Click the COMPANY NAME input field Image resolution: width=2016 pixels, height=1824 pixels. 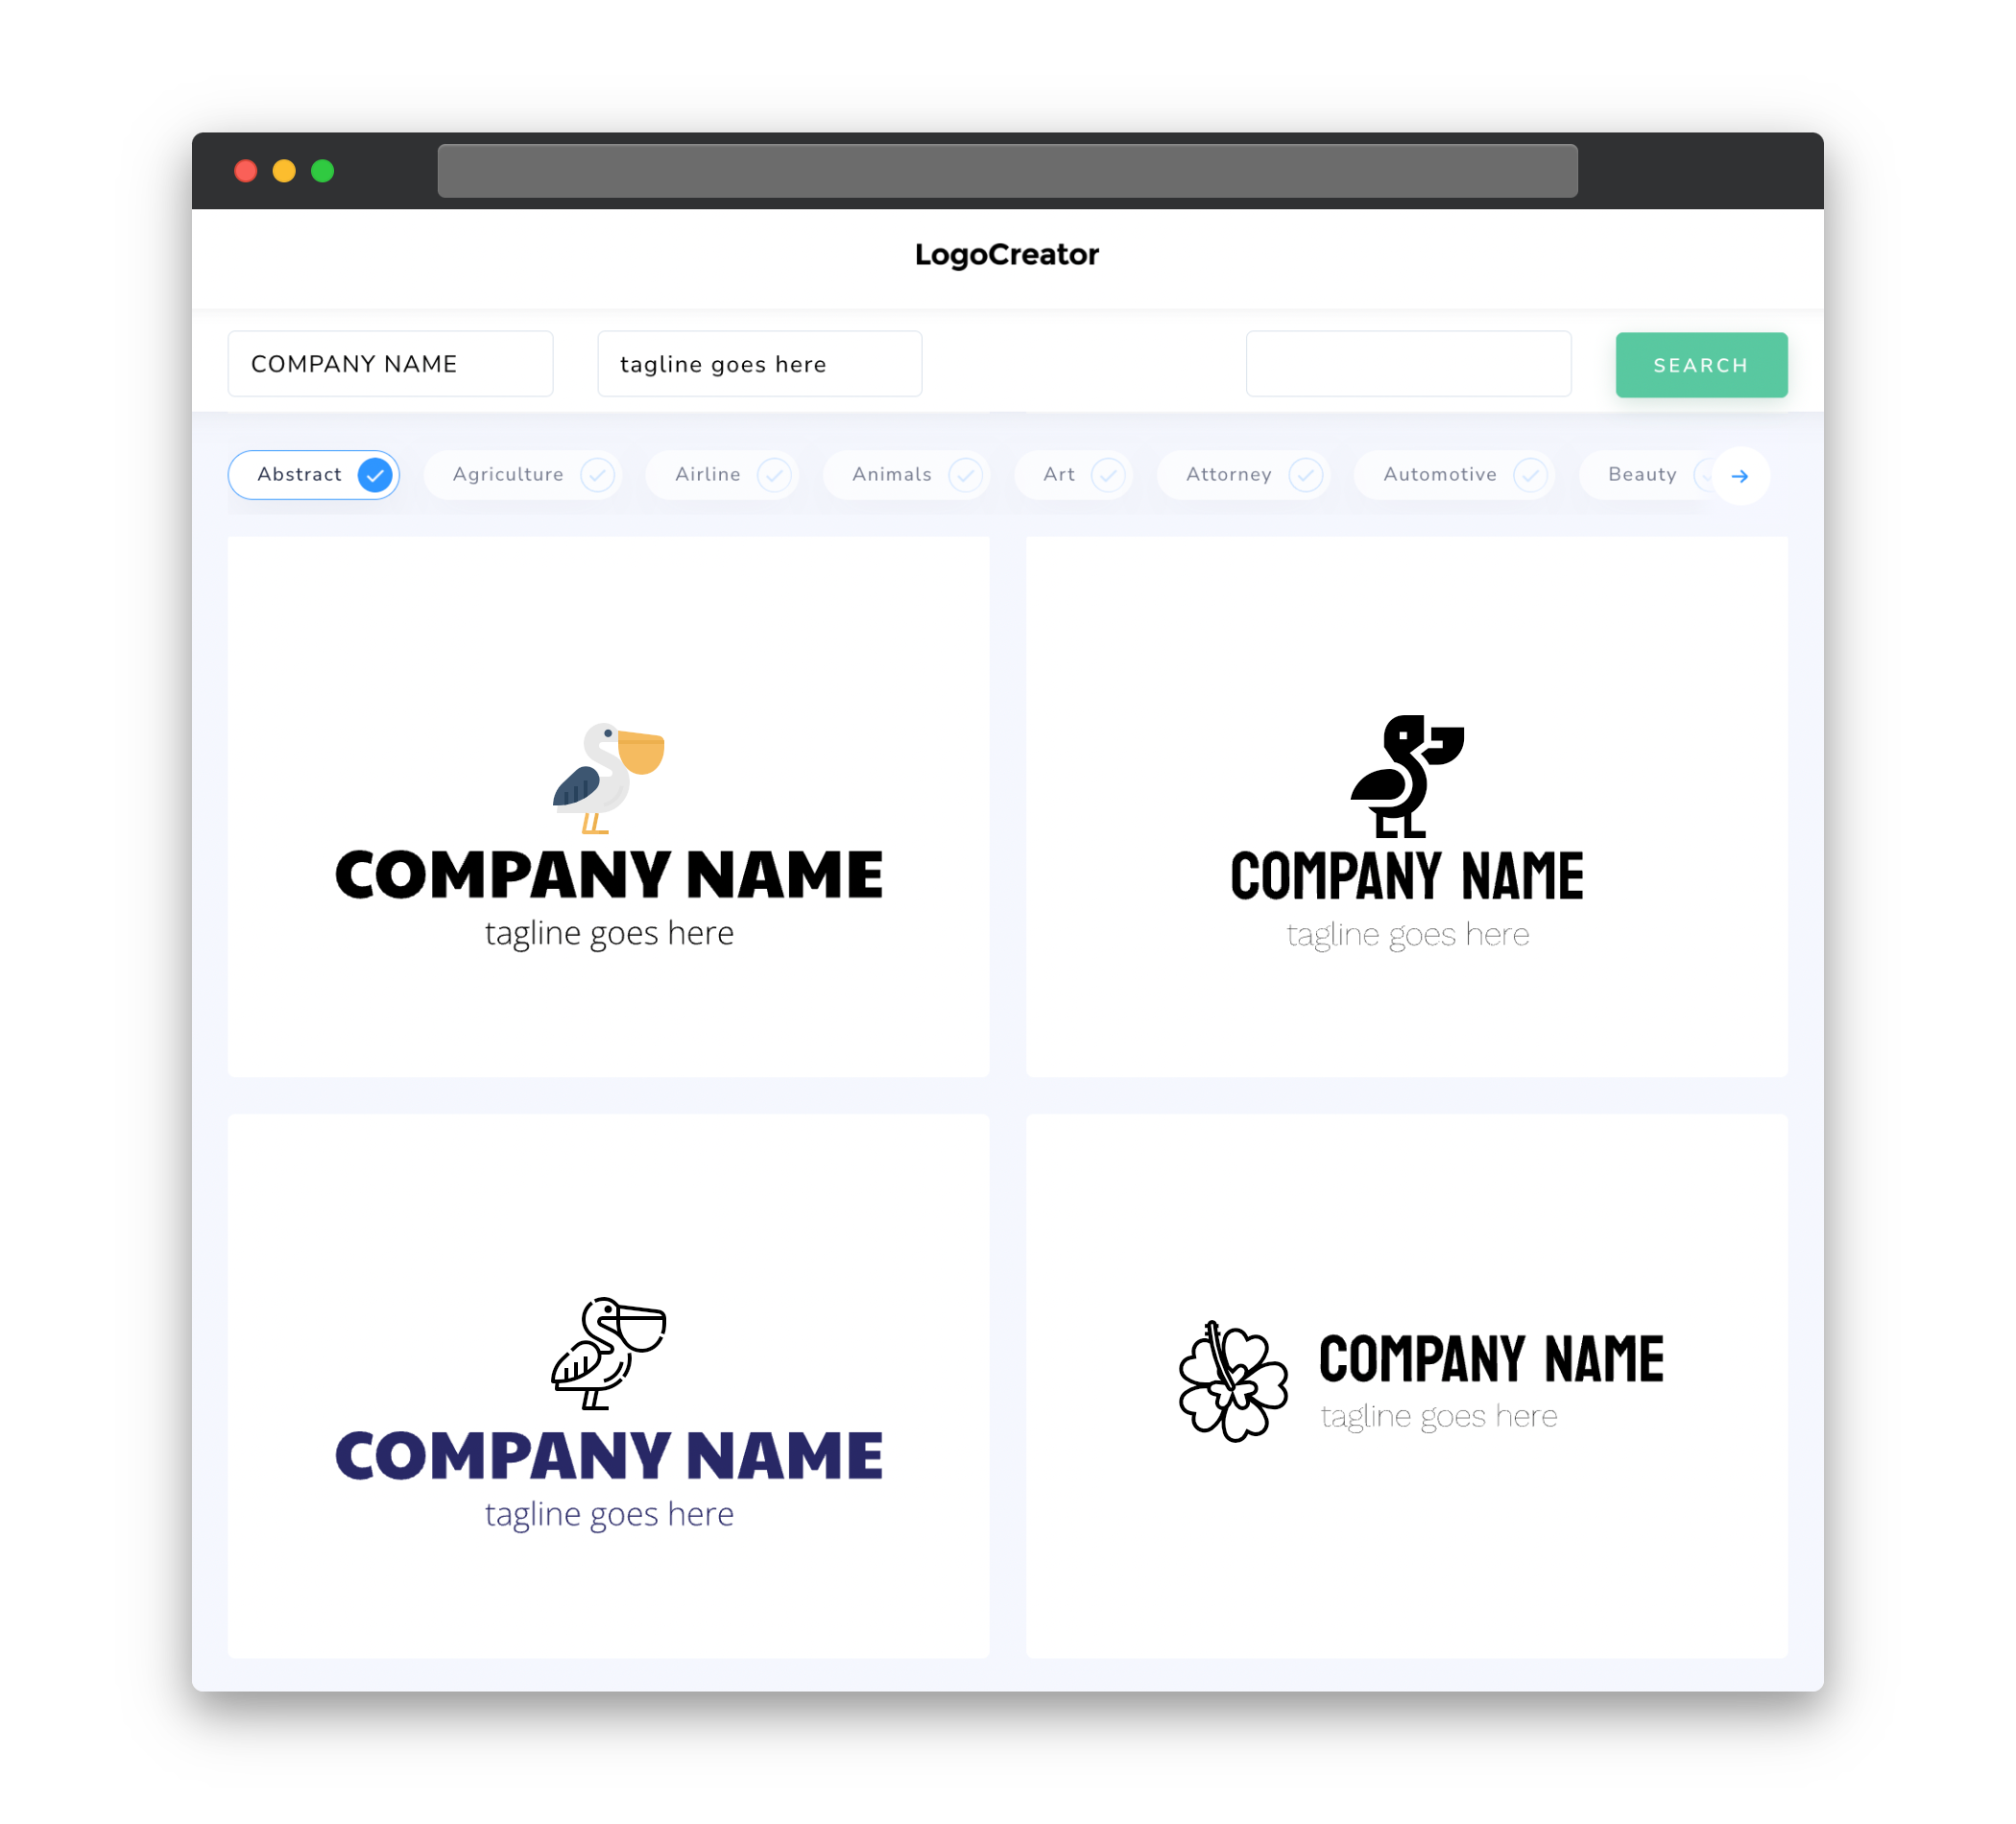(x=392, y=364)
